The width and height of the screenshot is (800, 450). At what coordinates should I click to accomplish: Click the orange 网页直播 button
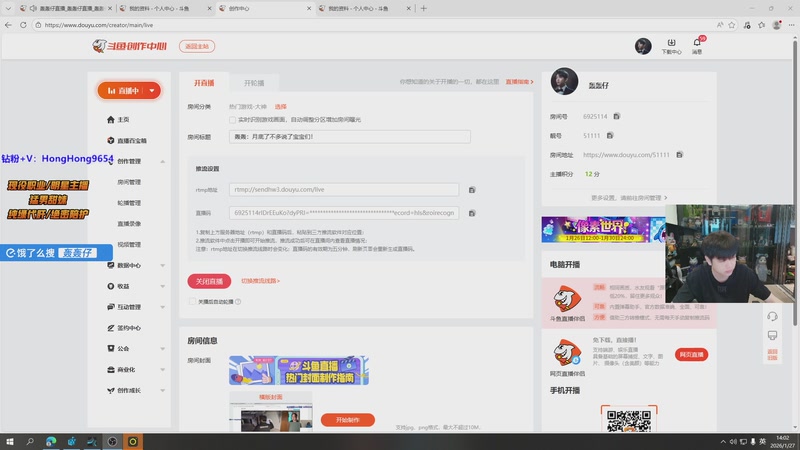(692, 354)
